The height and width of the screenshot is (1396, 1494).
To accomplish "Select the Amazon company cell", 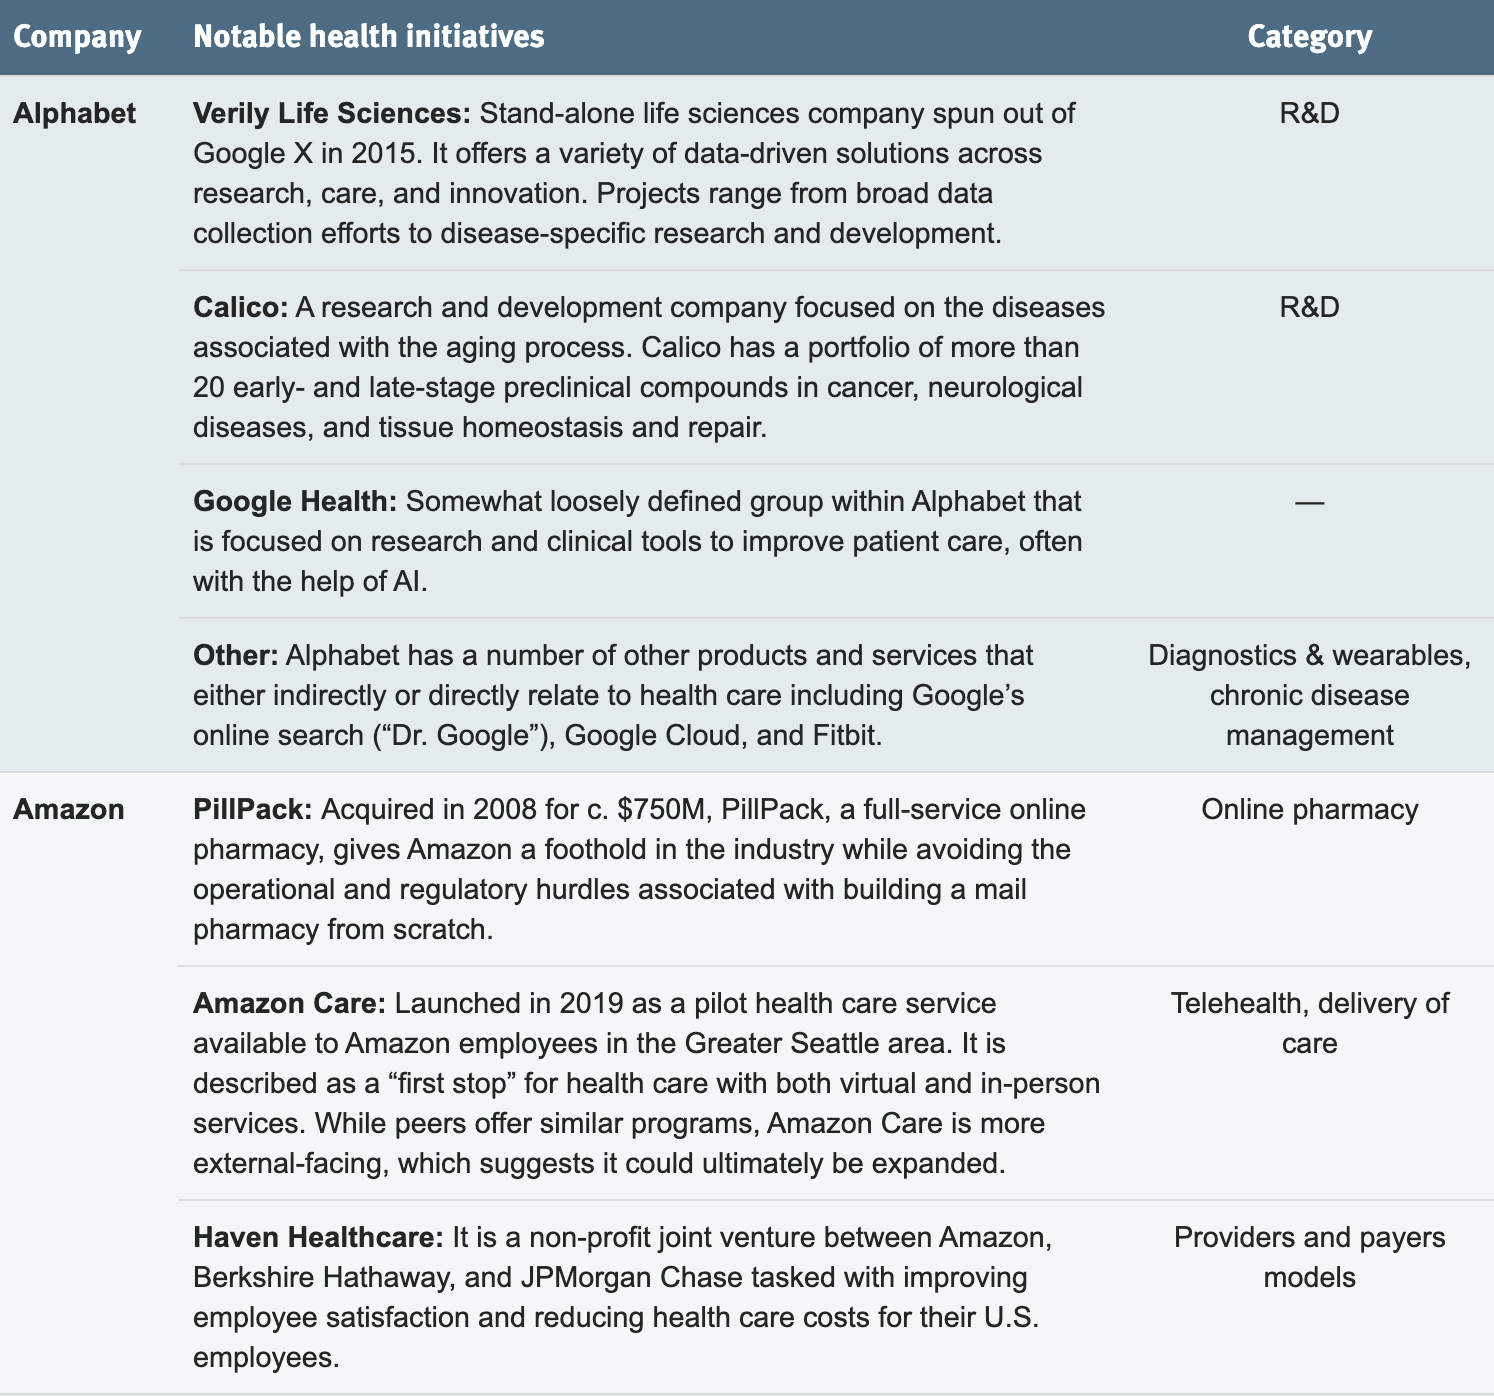I will [69, 809].
